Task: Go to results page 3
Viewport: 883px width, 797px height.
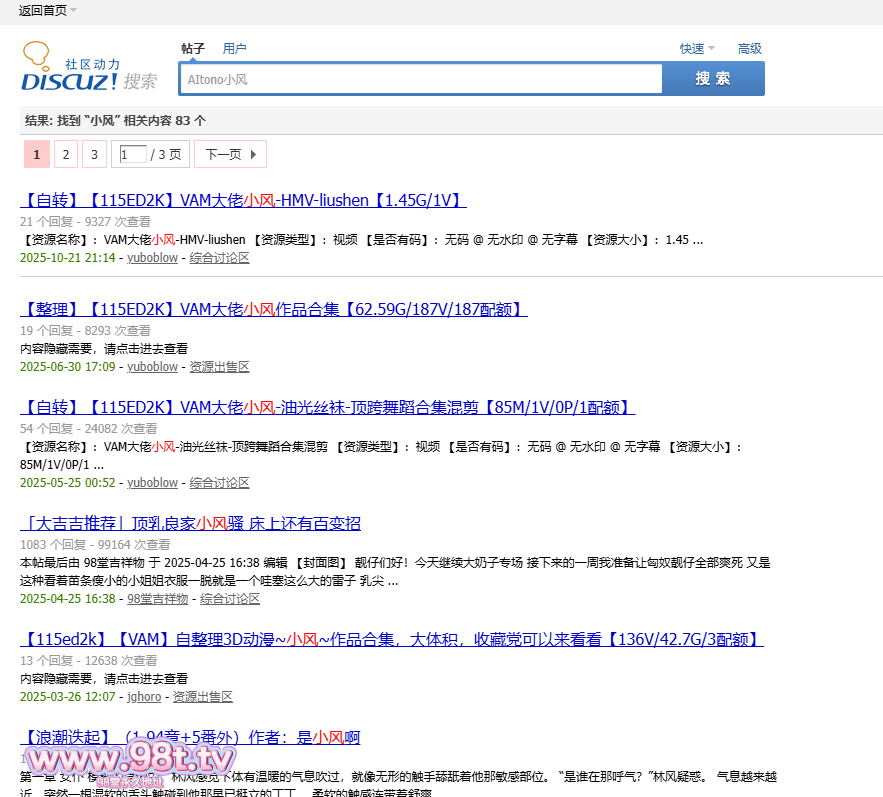Action: pyautogui.click(x=94, y=154)
